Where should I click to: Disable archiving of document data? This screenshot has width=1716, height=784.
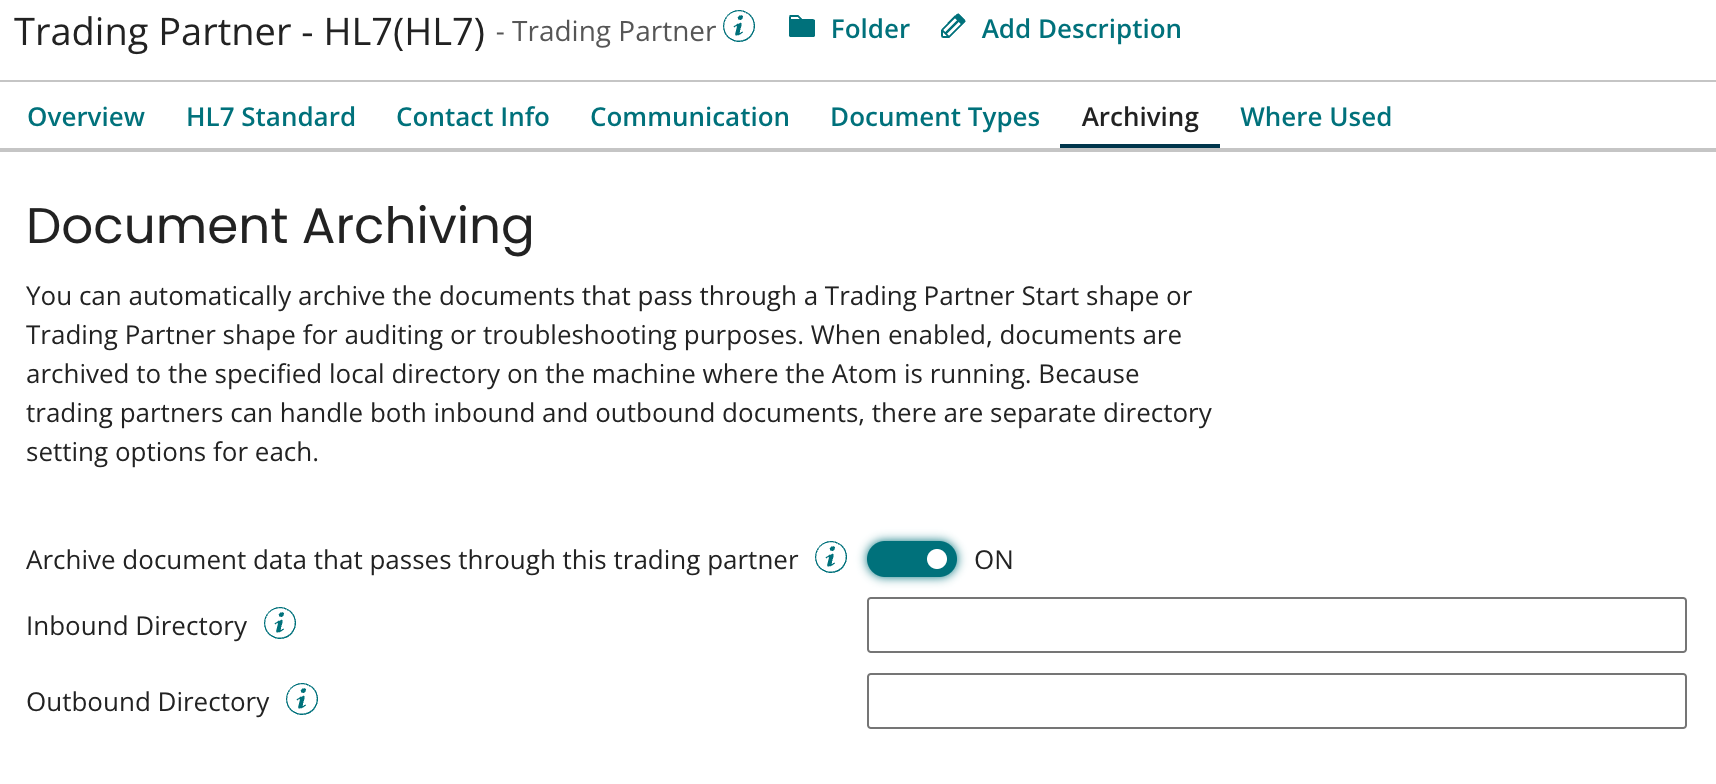coord(911,559)
